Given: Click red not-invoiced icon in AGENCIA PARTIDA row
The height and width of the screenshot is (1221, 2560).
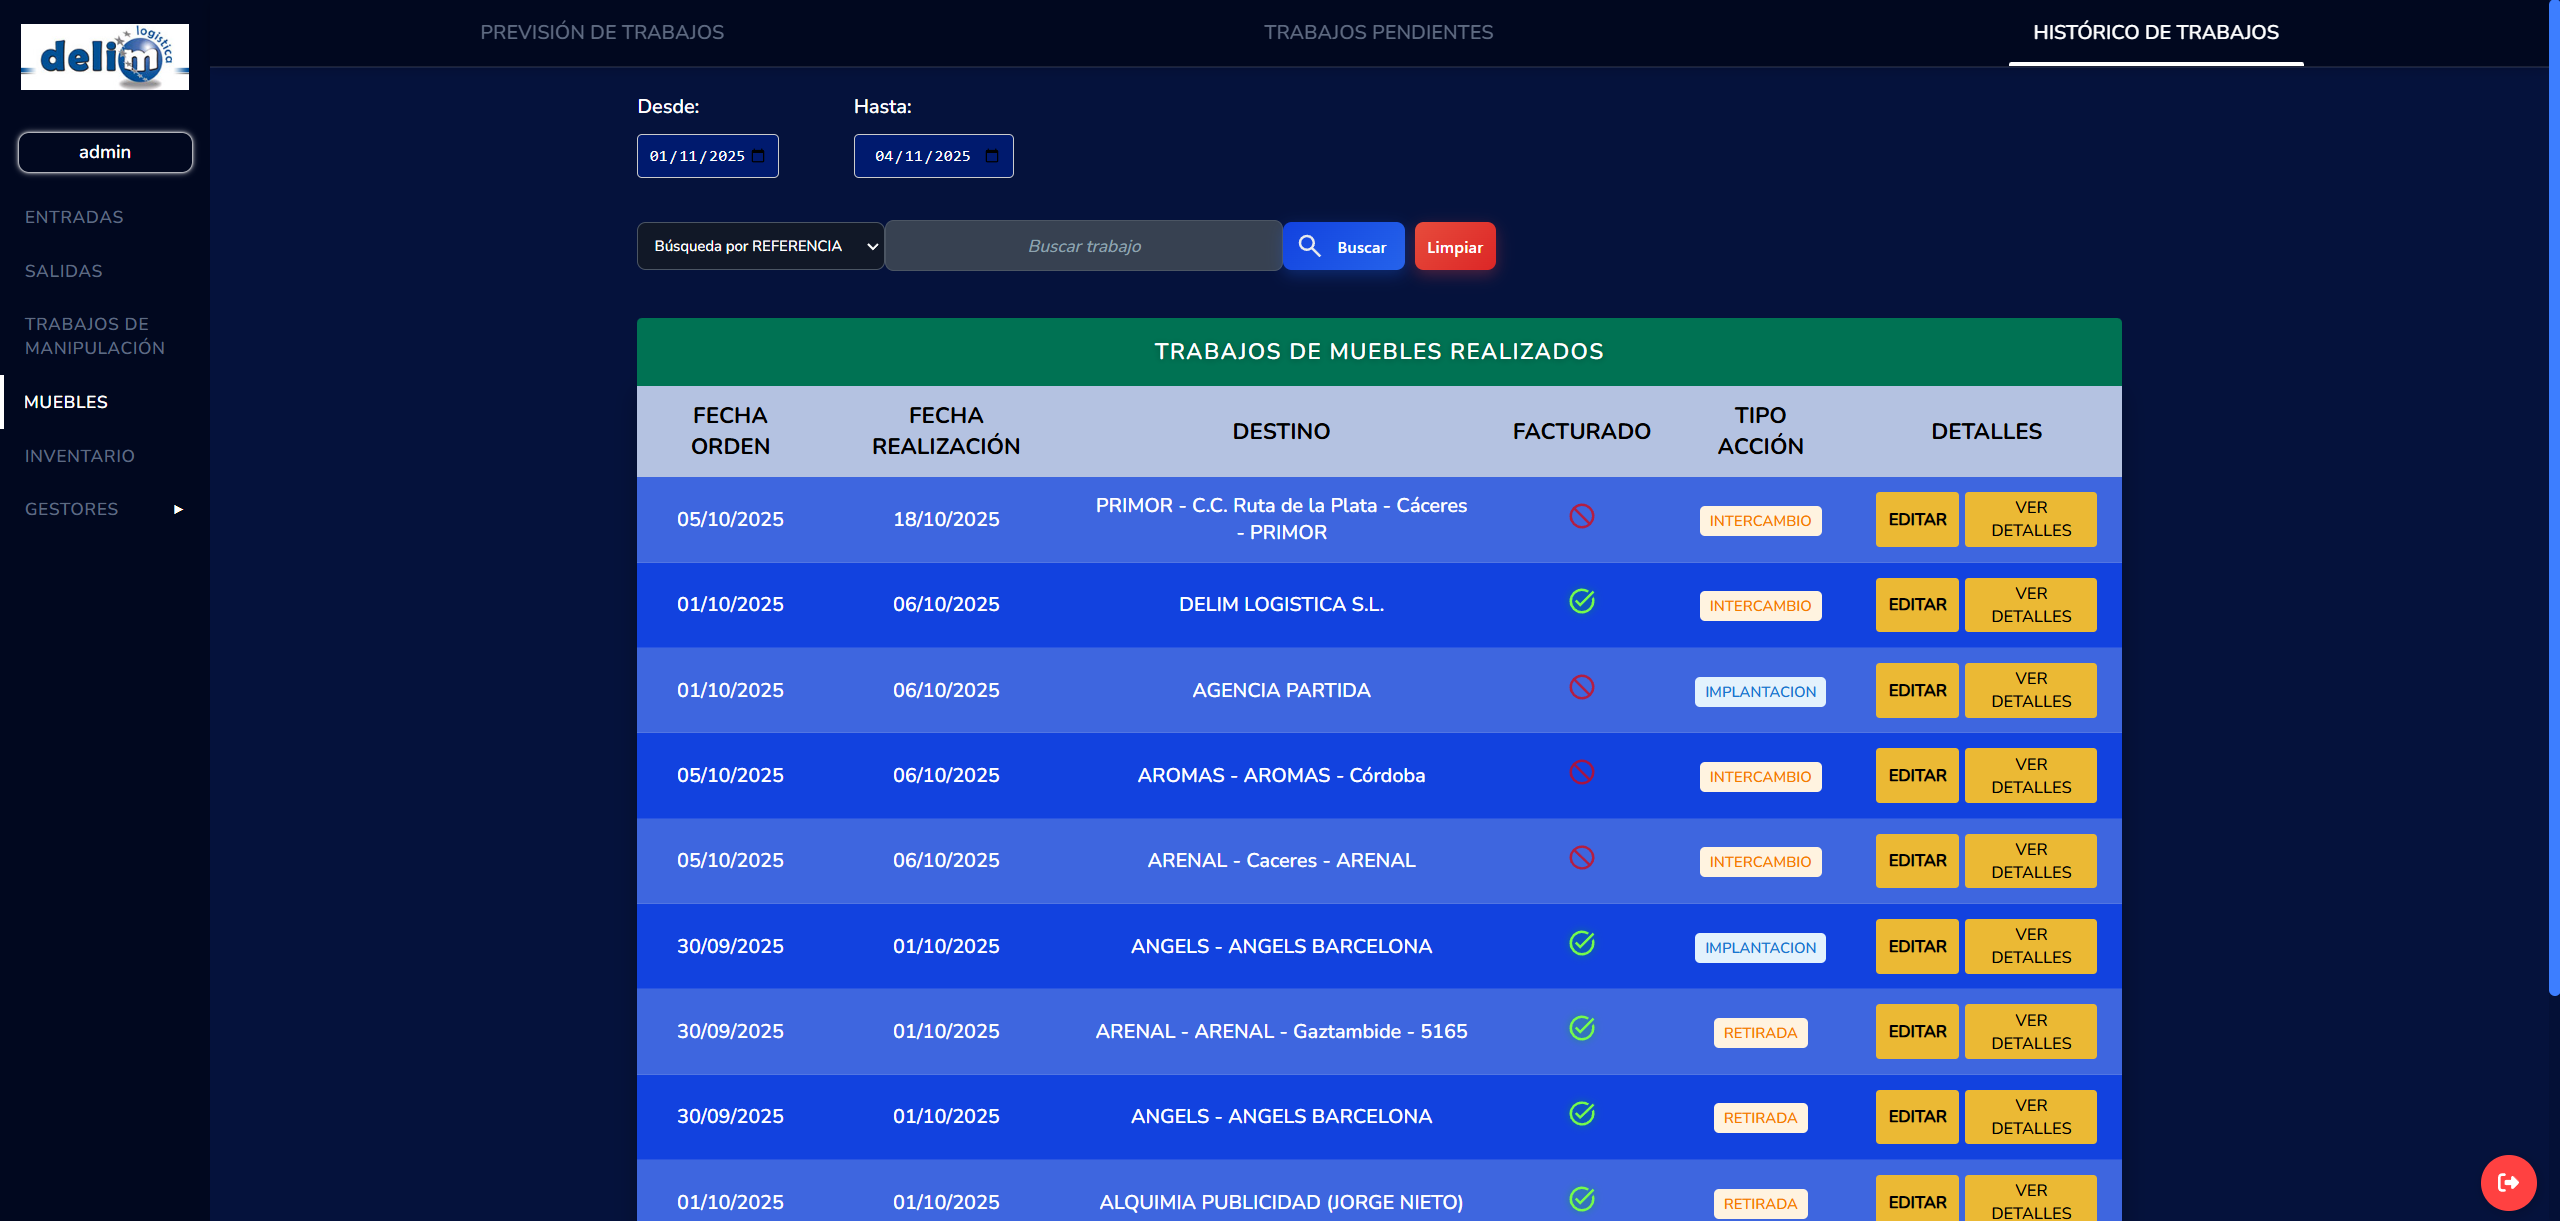Looking at the screenshot, I should pyautogui.click(x=1581, y=688).
